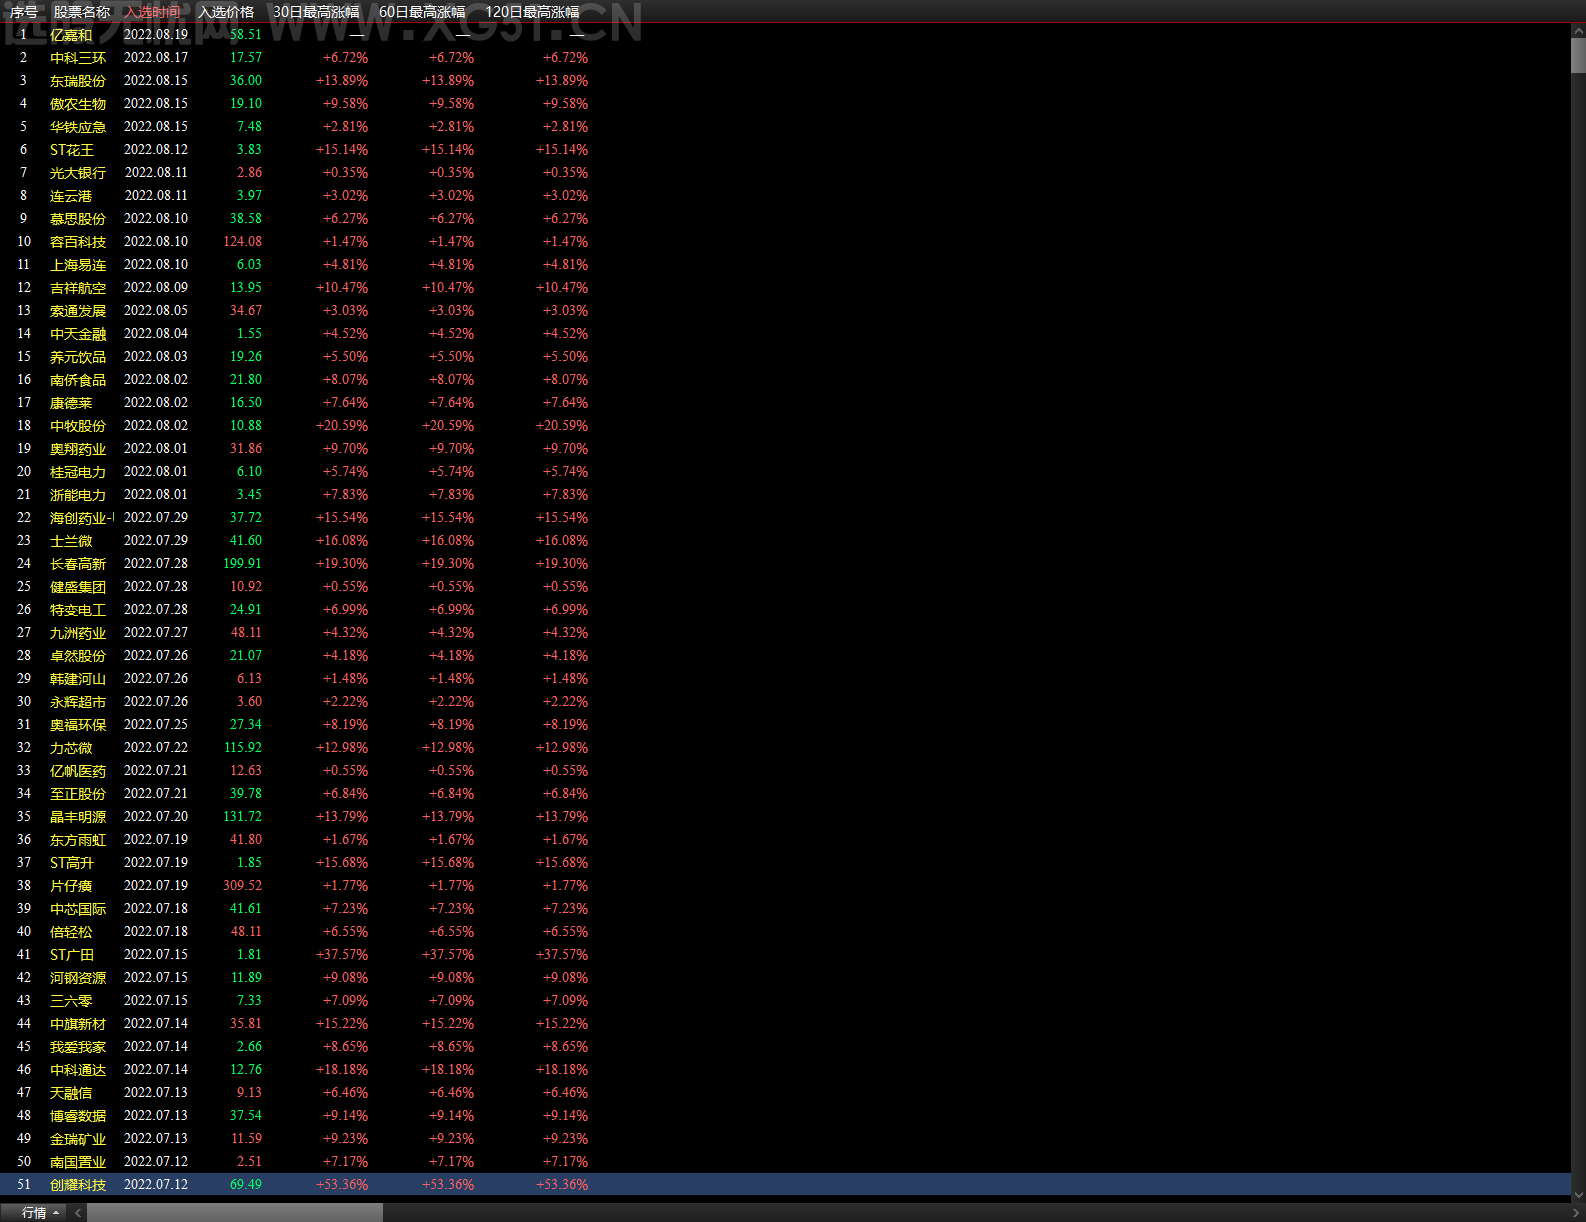1586x1222 pixels.
Task: Select stock 卓然股份
Action: (78, 656)
